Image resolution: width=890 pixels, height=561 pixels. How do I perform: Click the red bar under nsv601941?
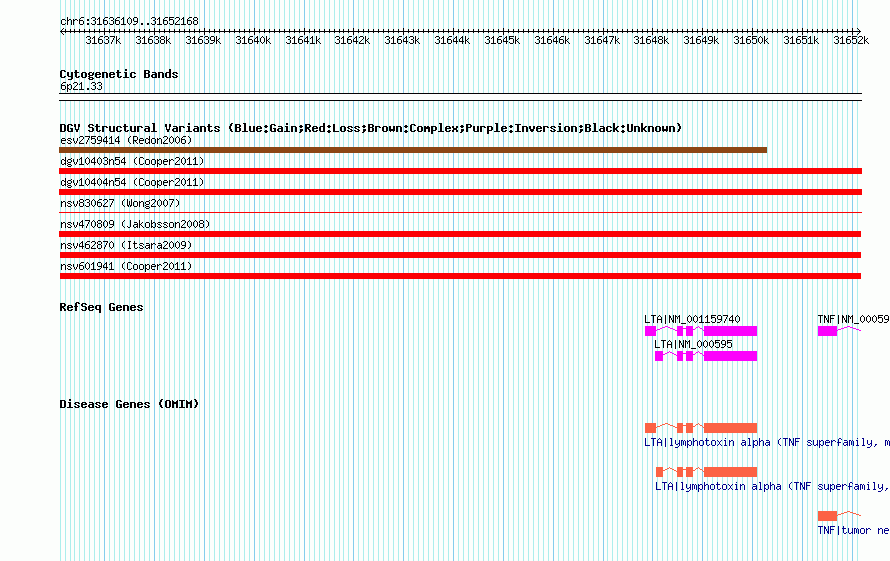pyautogui.click(x=460, y=276)
